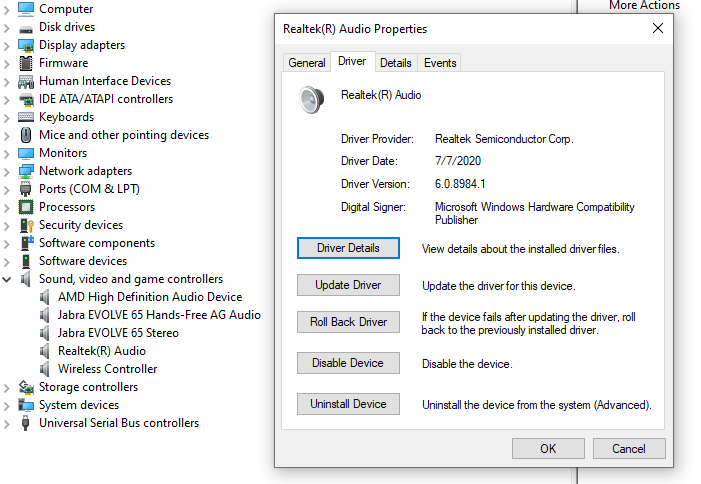Image resolution: width=701 pixels, height=484 pixels.
Task: Click the Sound, video and game controllers icon
Action: pos(25,279)
